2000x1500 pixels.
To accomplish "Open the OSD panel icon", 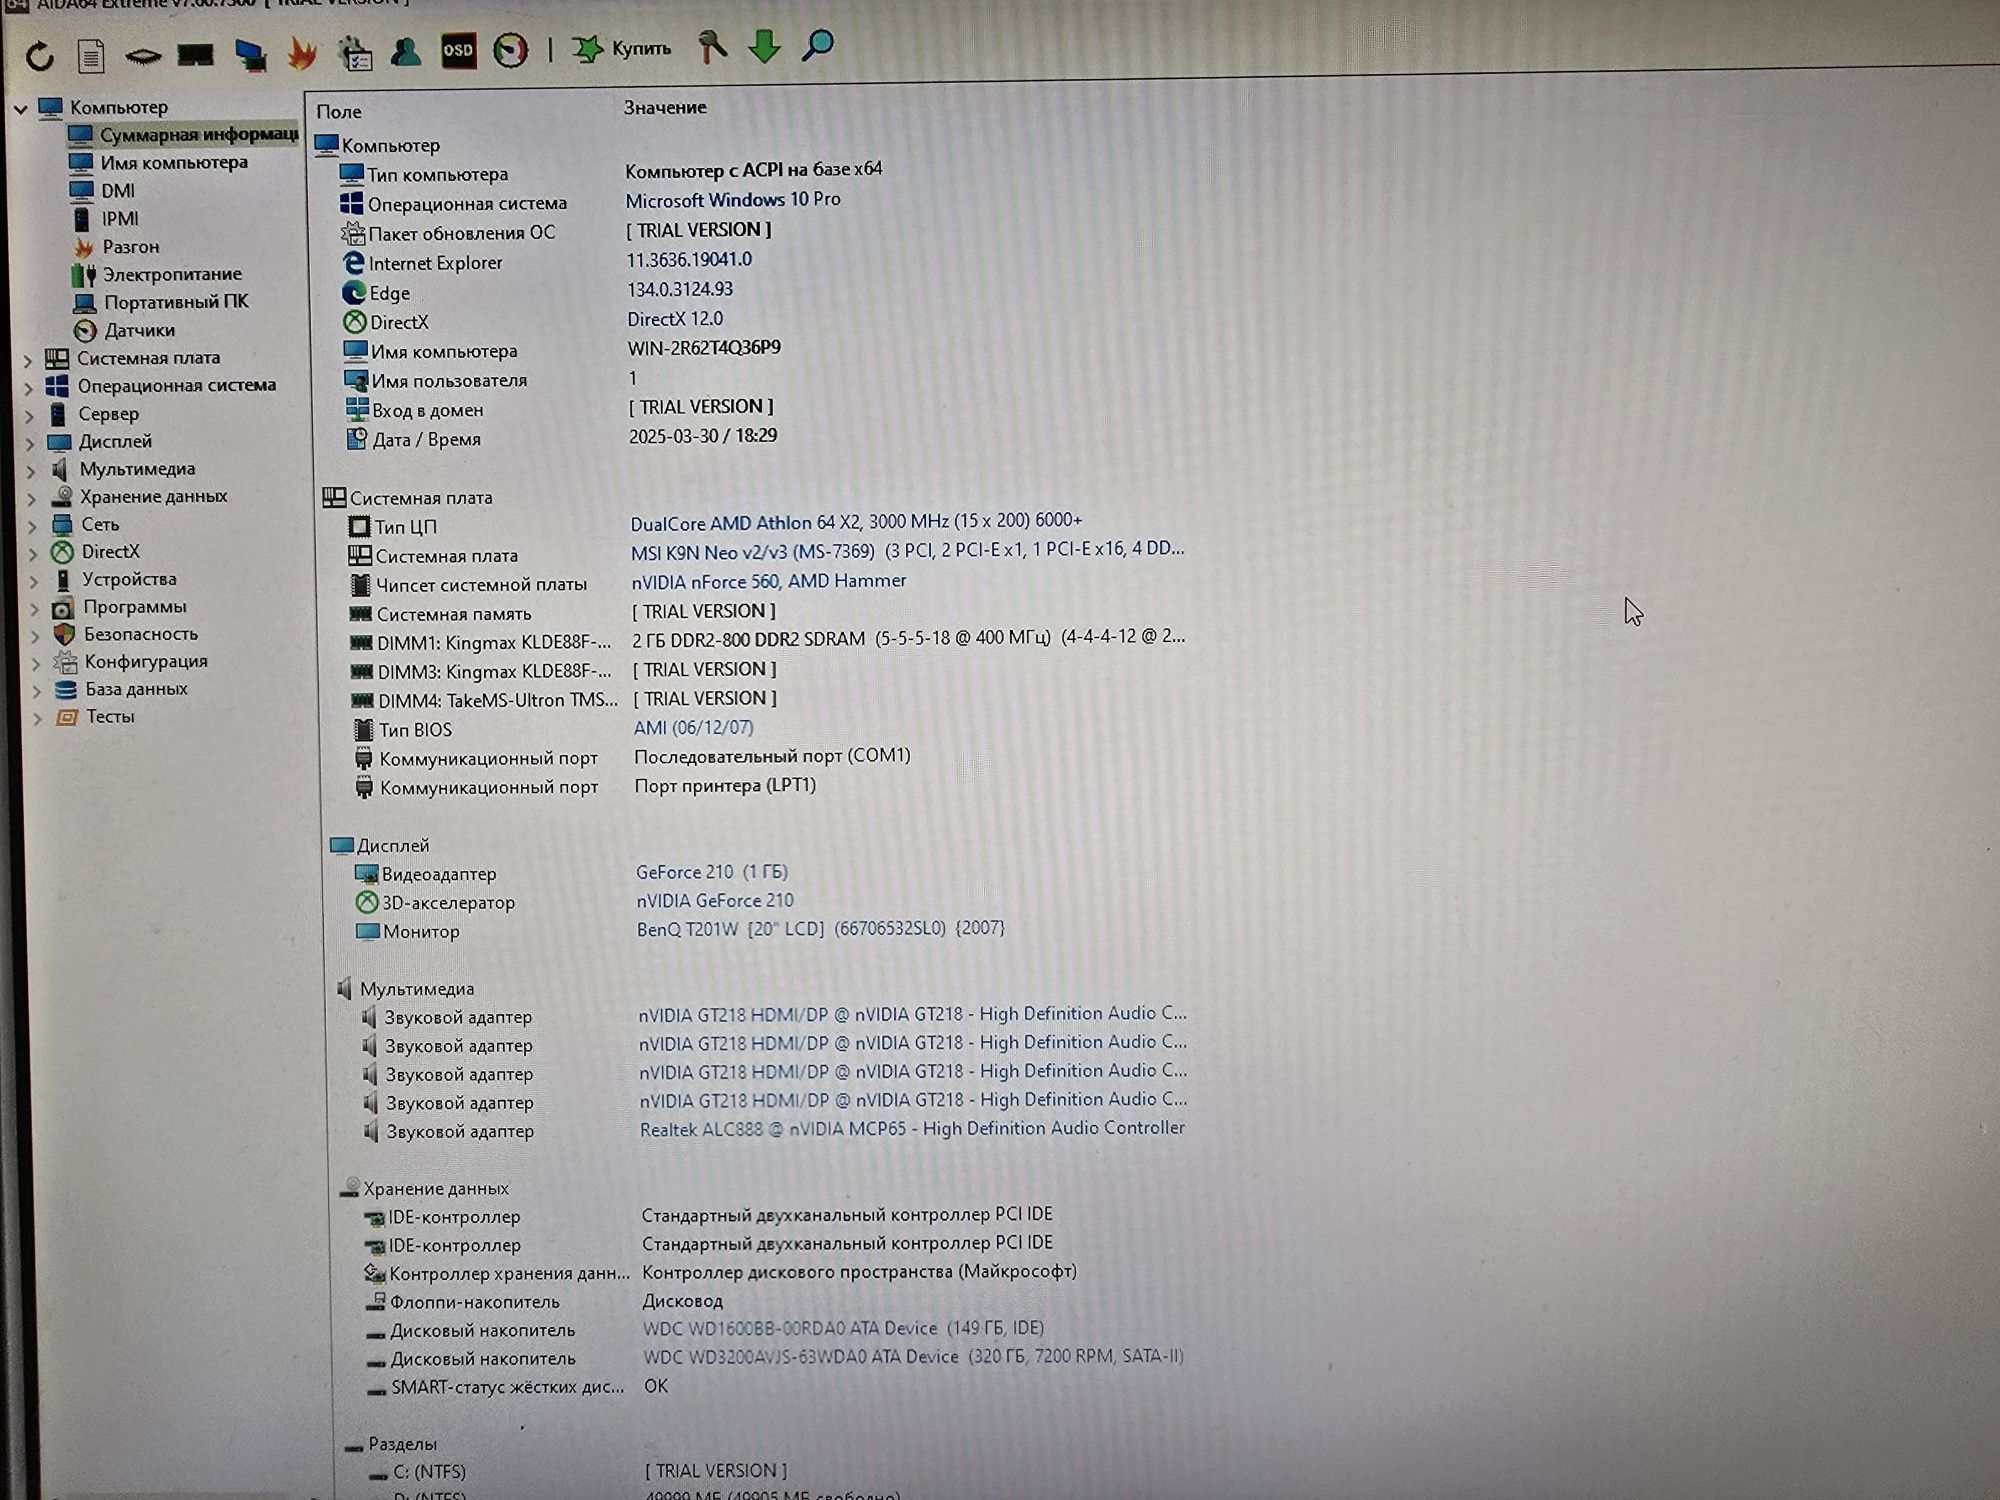I will pos(458,50).
